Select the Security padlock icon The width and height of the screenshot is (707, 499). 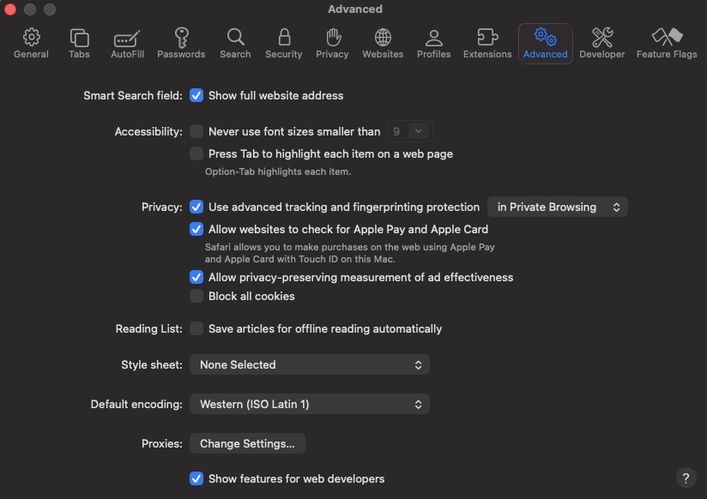[x=283, y=43]
